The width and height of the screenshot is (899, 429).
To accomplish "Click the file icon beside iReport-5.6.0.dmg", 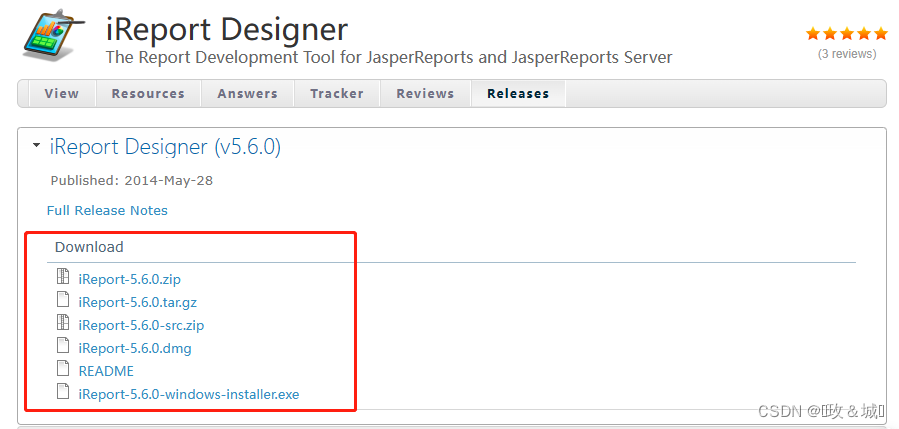I will [x=63, y=345].
